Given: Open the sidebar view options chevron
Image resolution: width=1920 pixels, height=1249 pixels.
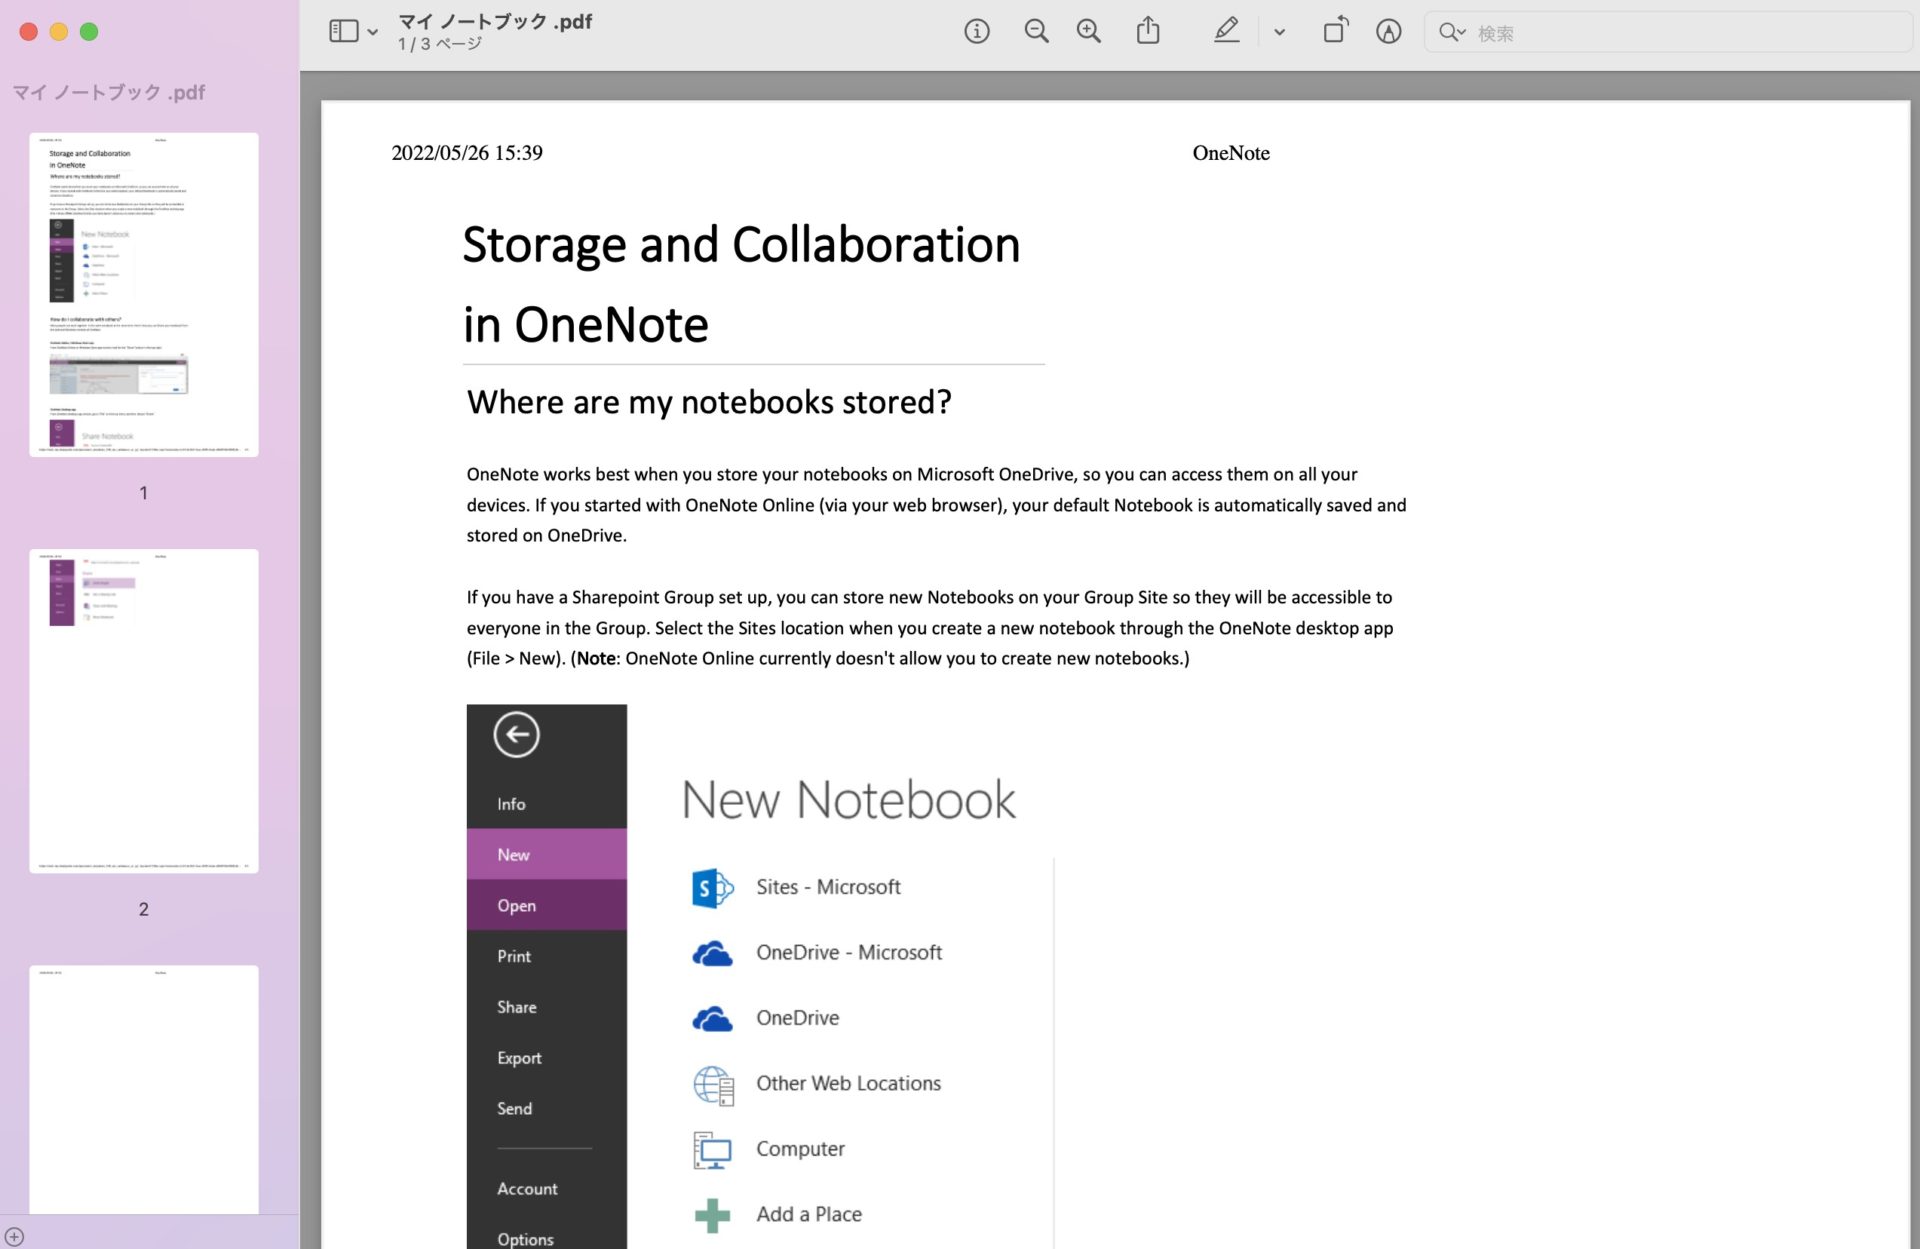Looking at the screenshot, I should point(373,32).
